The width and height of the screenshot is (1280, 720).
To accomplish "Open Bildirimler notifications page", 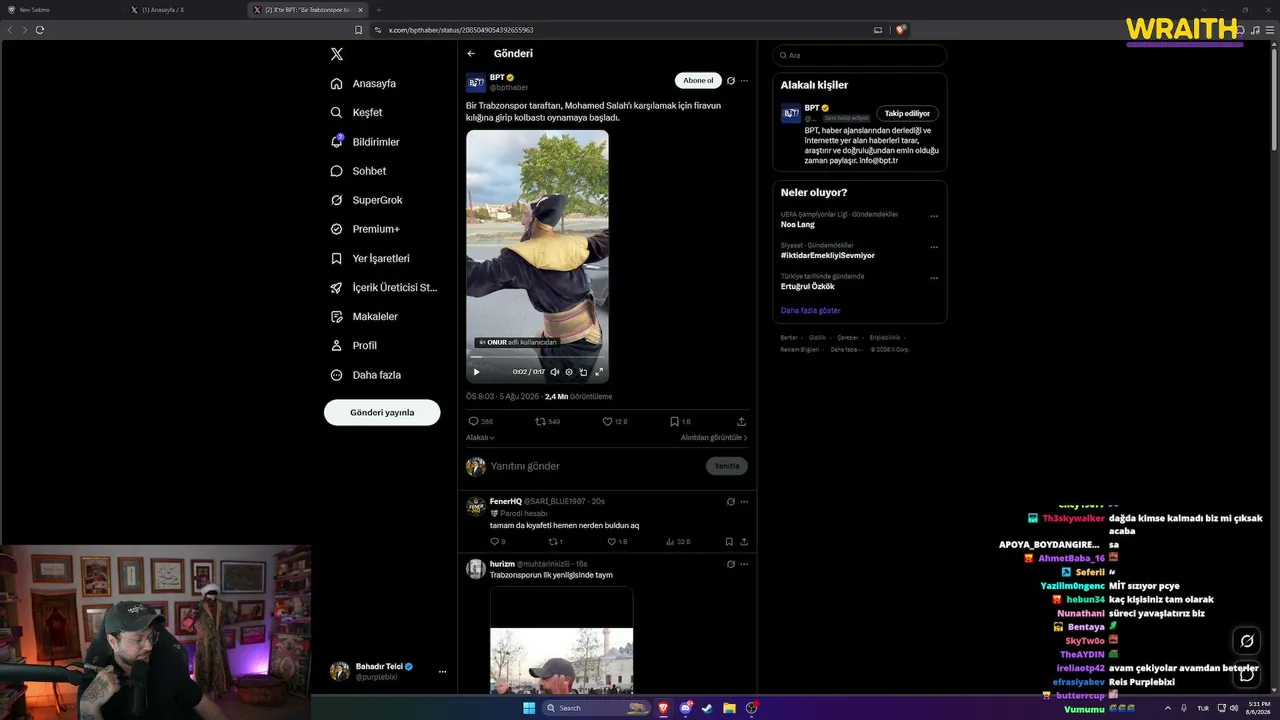I will pos(365,142).
